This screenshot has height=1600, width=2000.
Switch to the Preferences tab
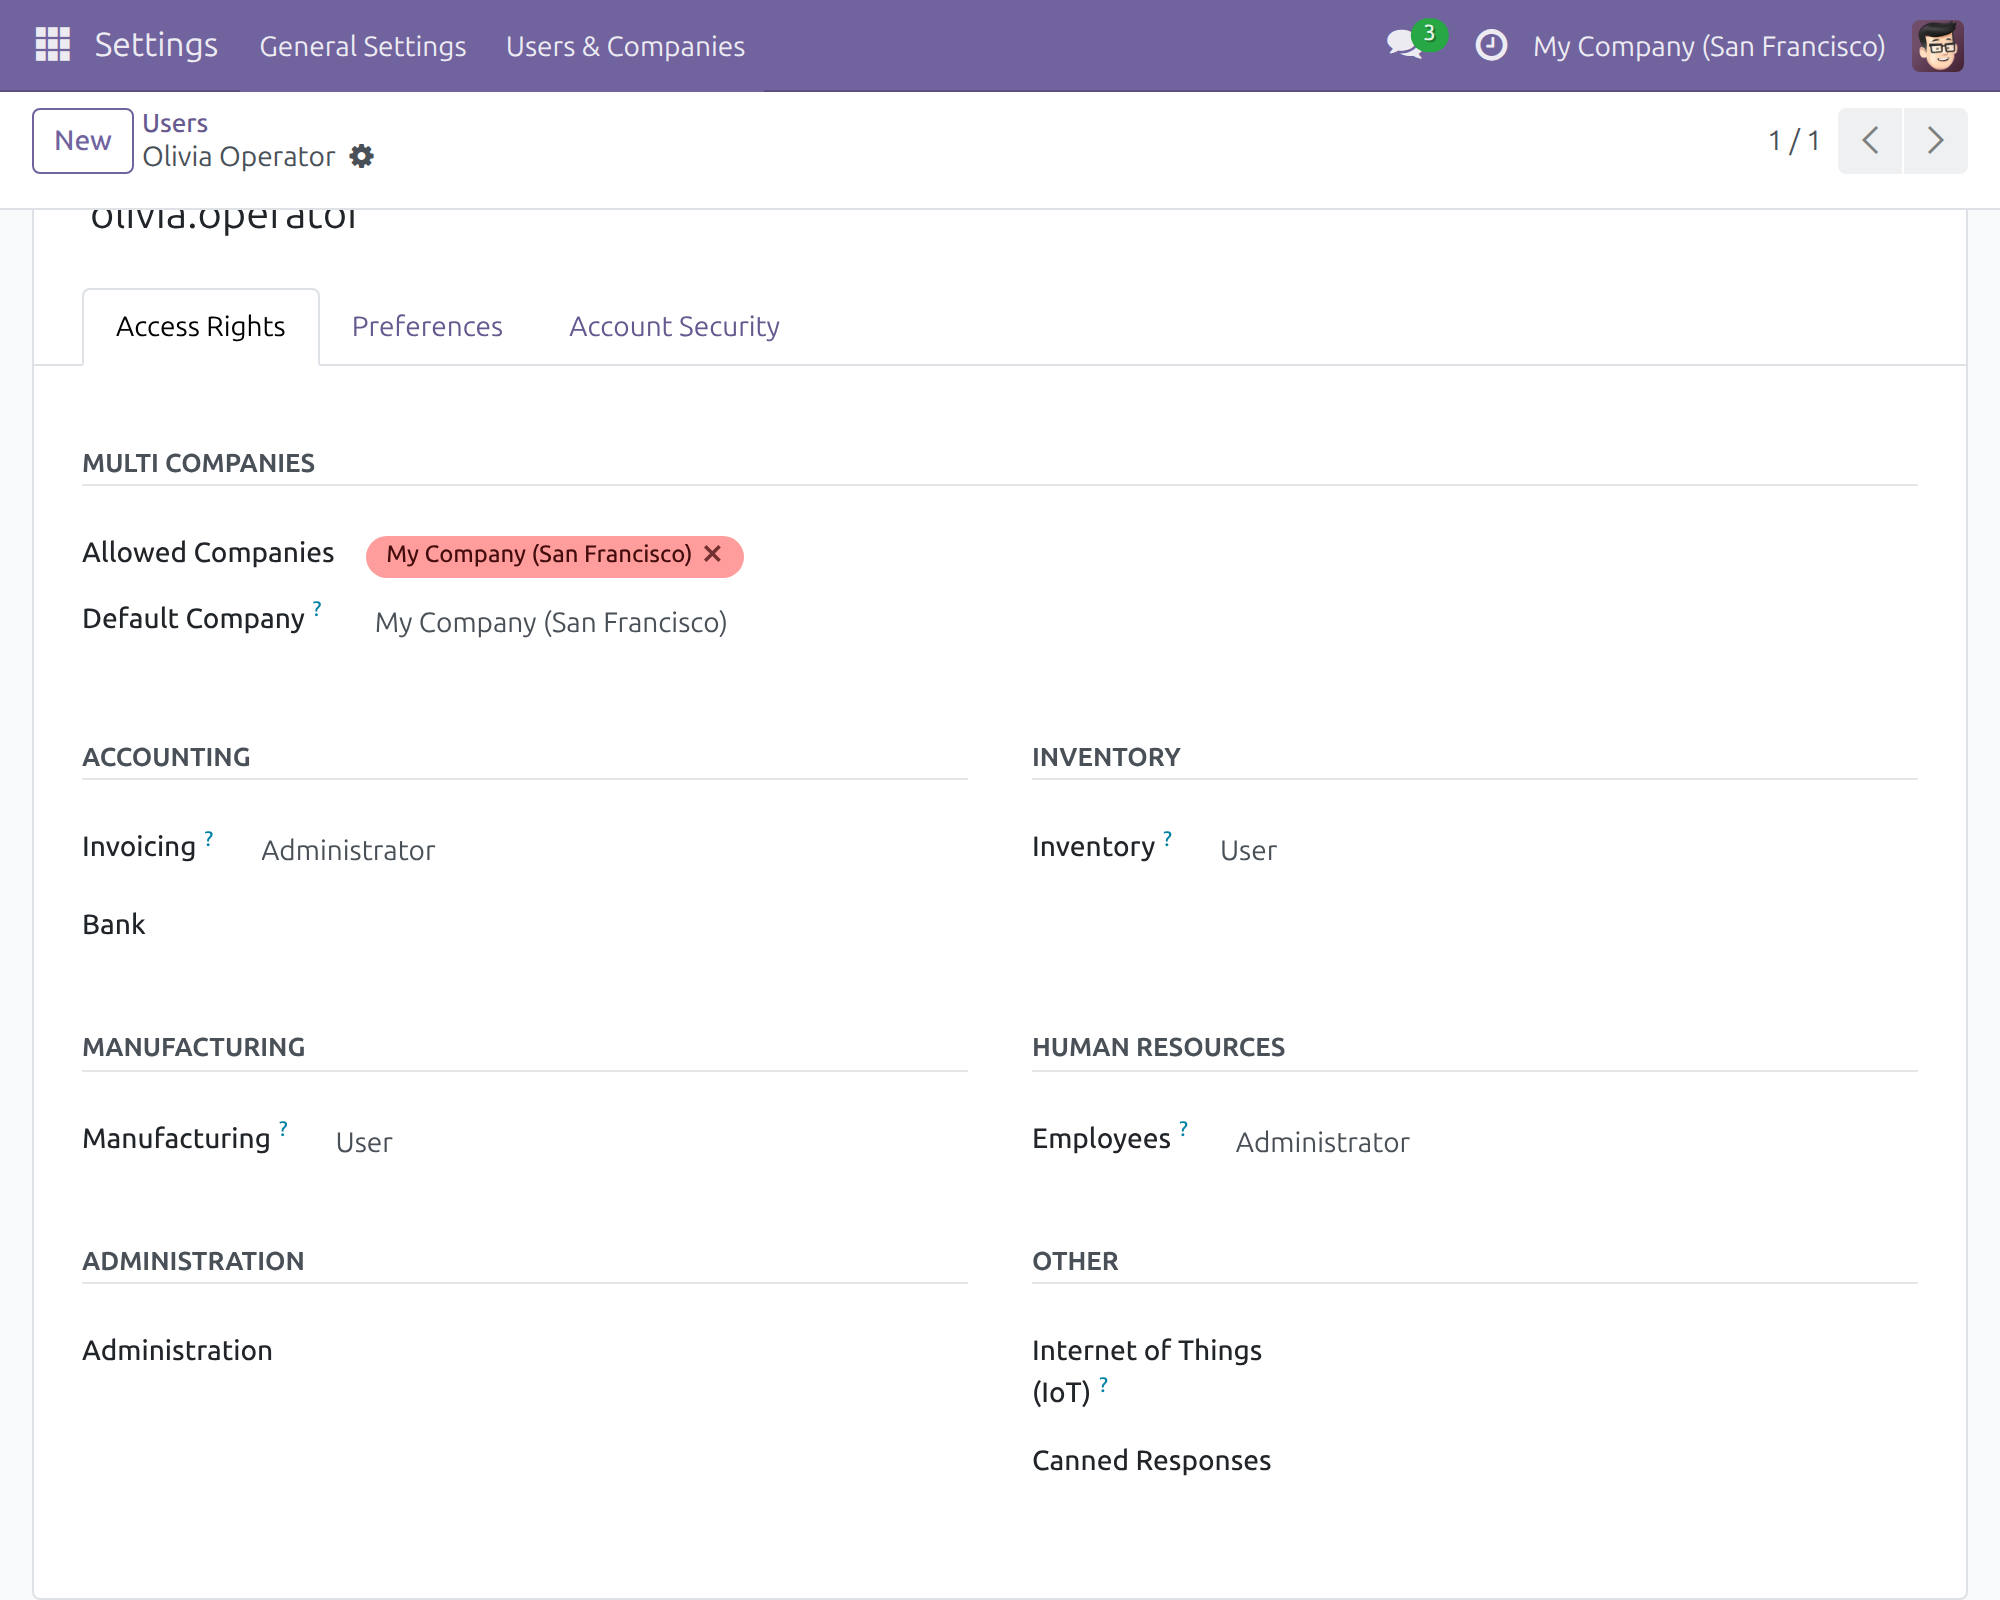(427, 327)
